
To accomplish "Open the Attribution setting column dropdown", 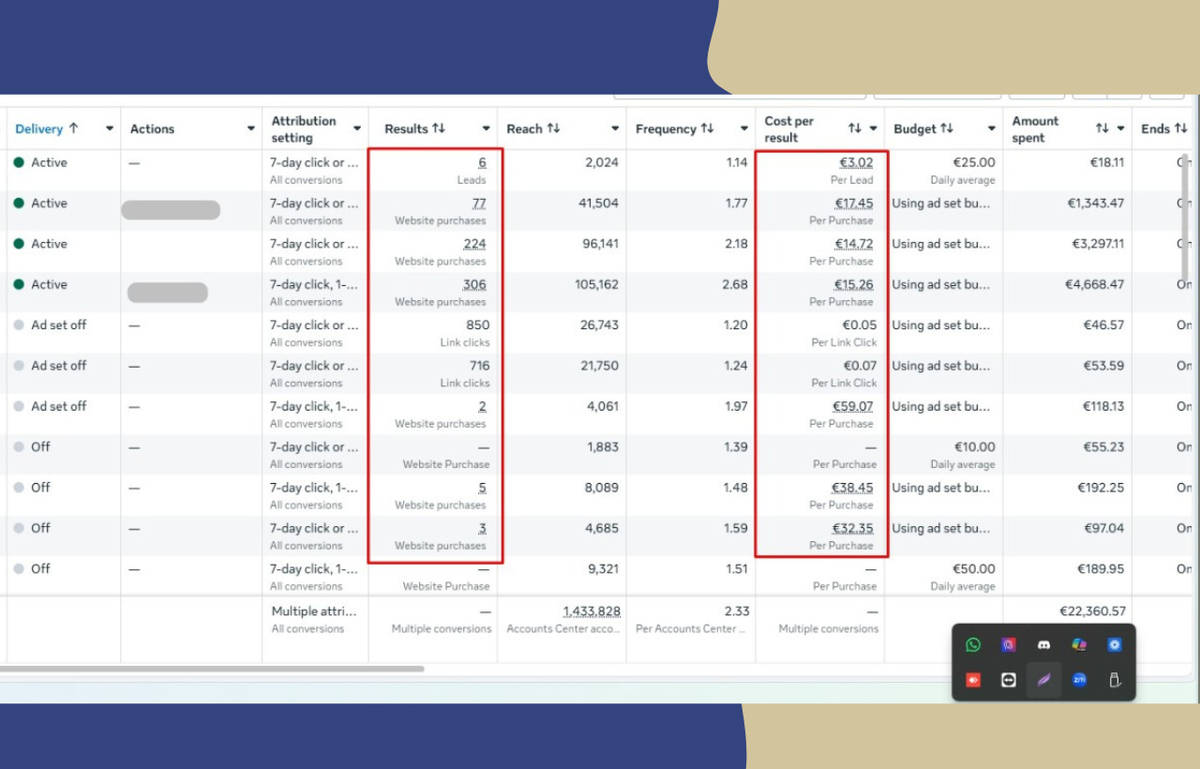I will (x=357, y=129).
